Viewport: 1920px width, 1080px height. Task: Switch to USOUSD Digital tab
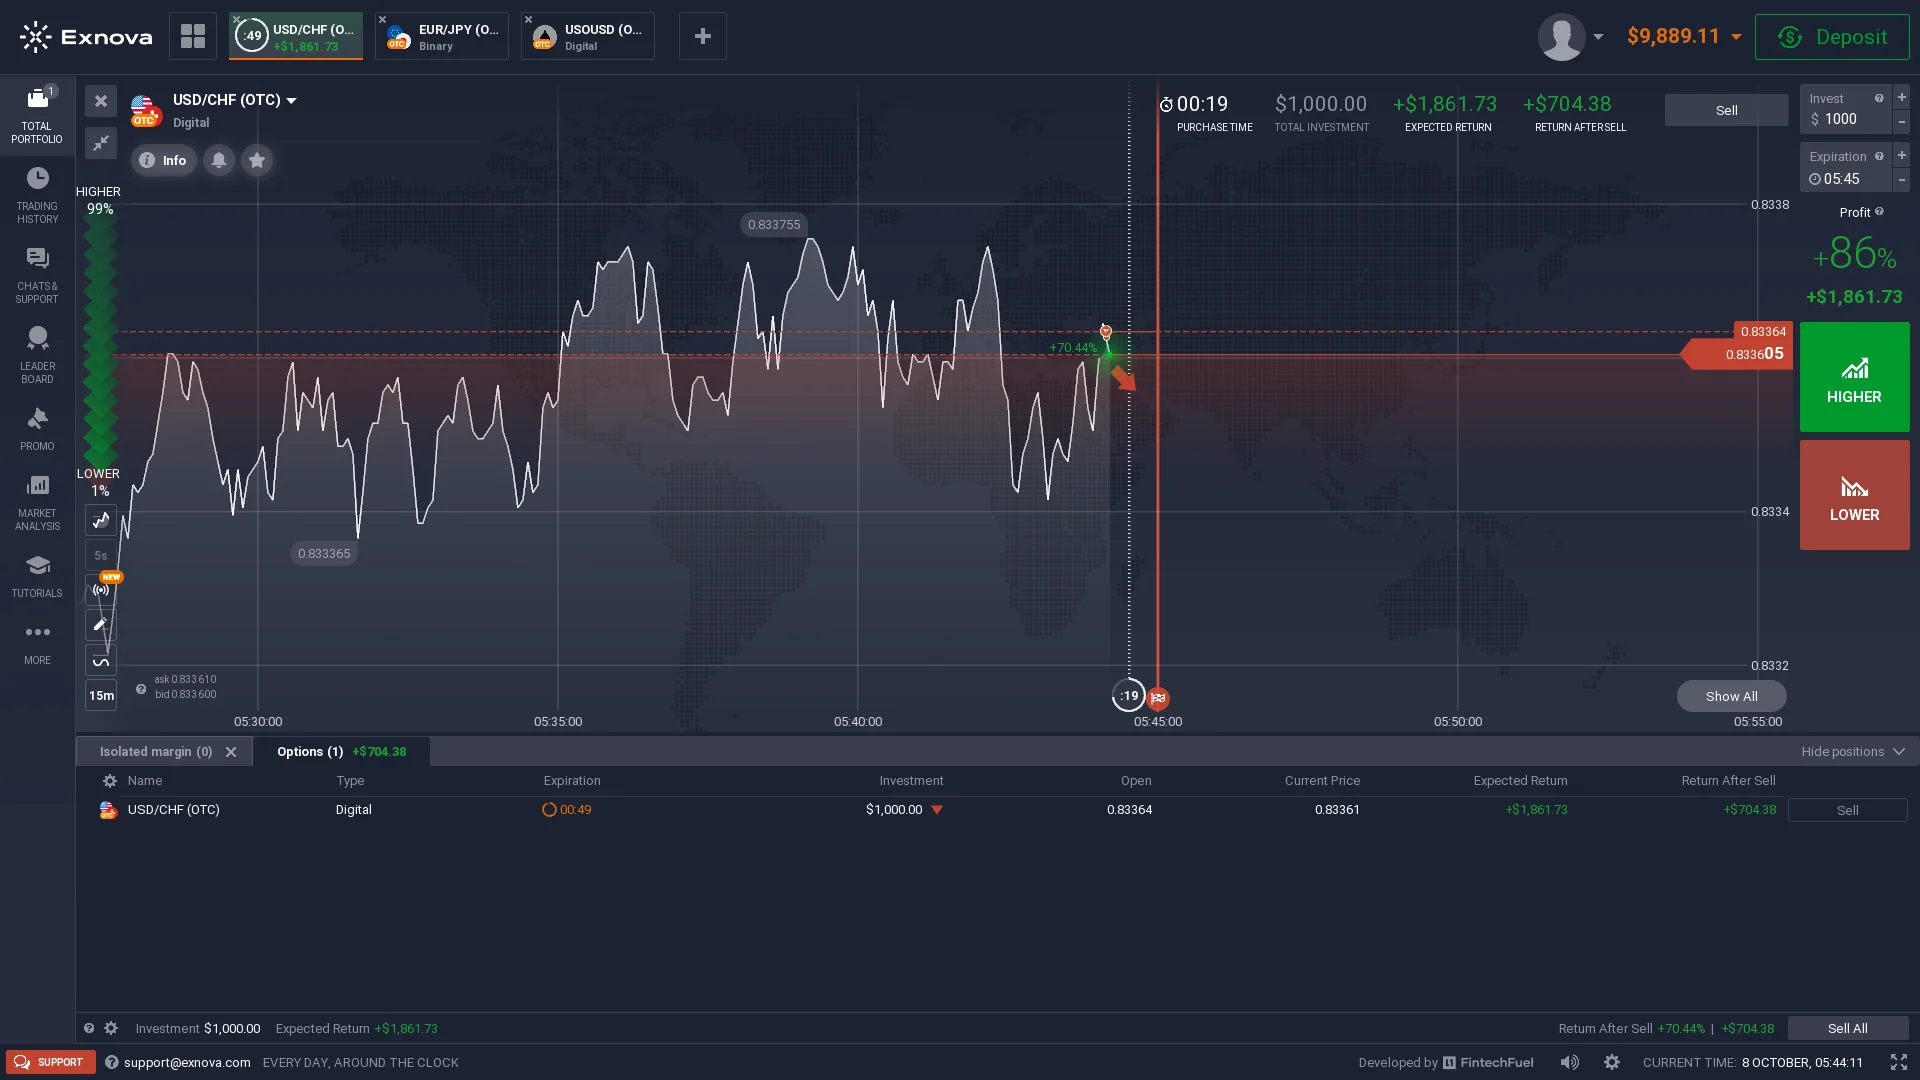coord(588,36)
